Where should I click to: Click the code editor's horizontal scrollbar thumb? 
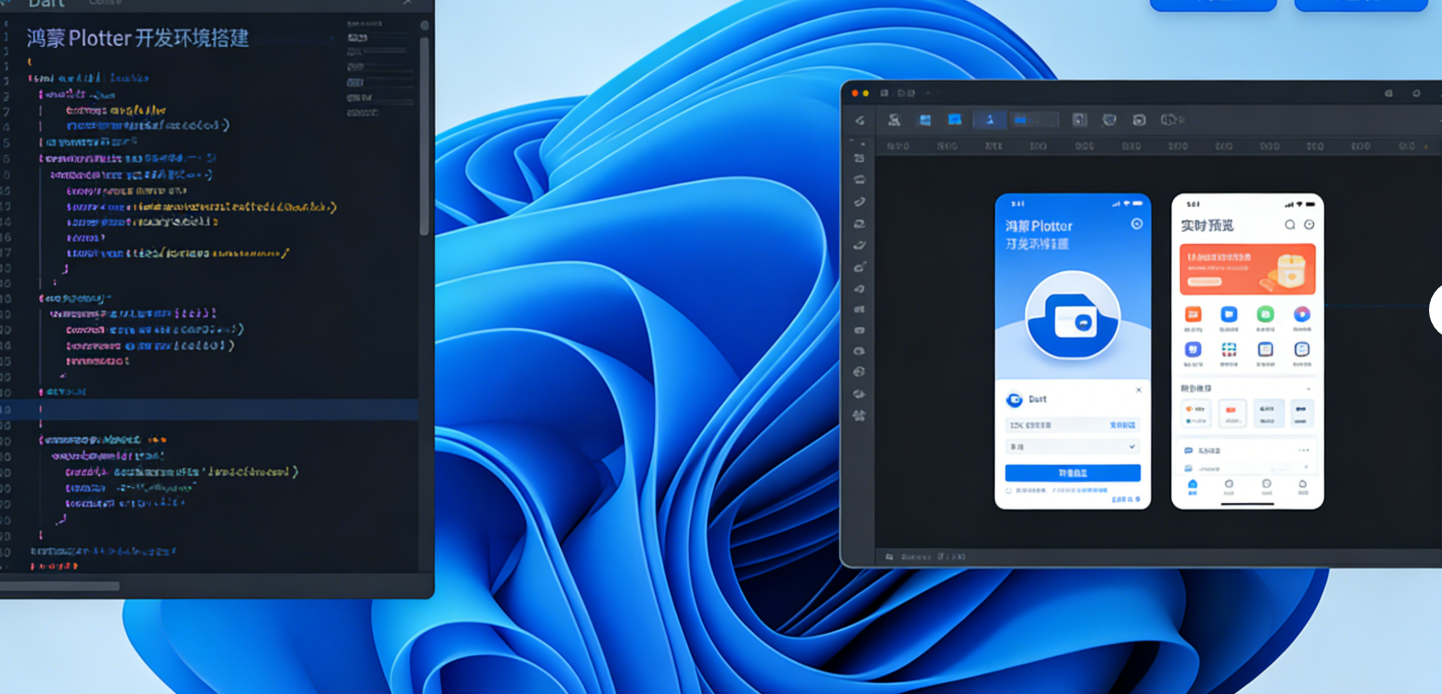tap(60, 586)
